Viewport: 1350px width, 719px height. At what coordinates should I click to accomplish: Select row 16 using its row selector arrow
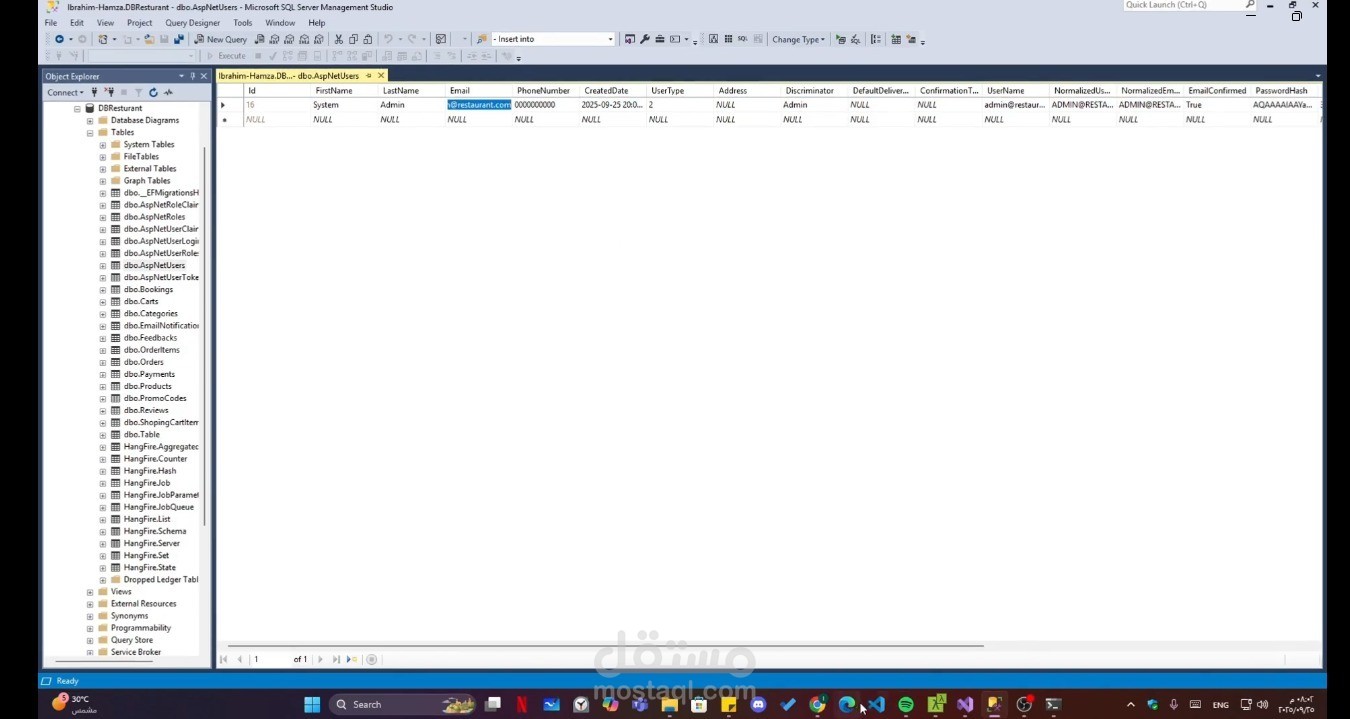coord(224,105)
